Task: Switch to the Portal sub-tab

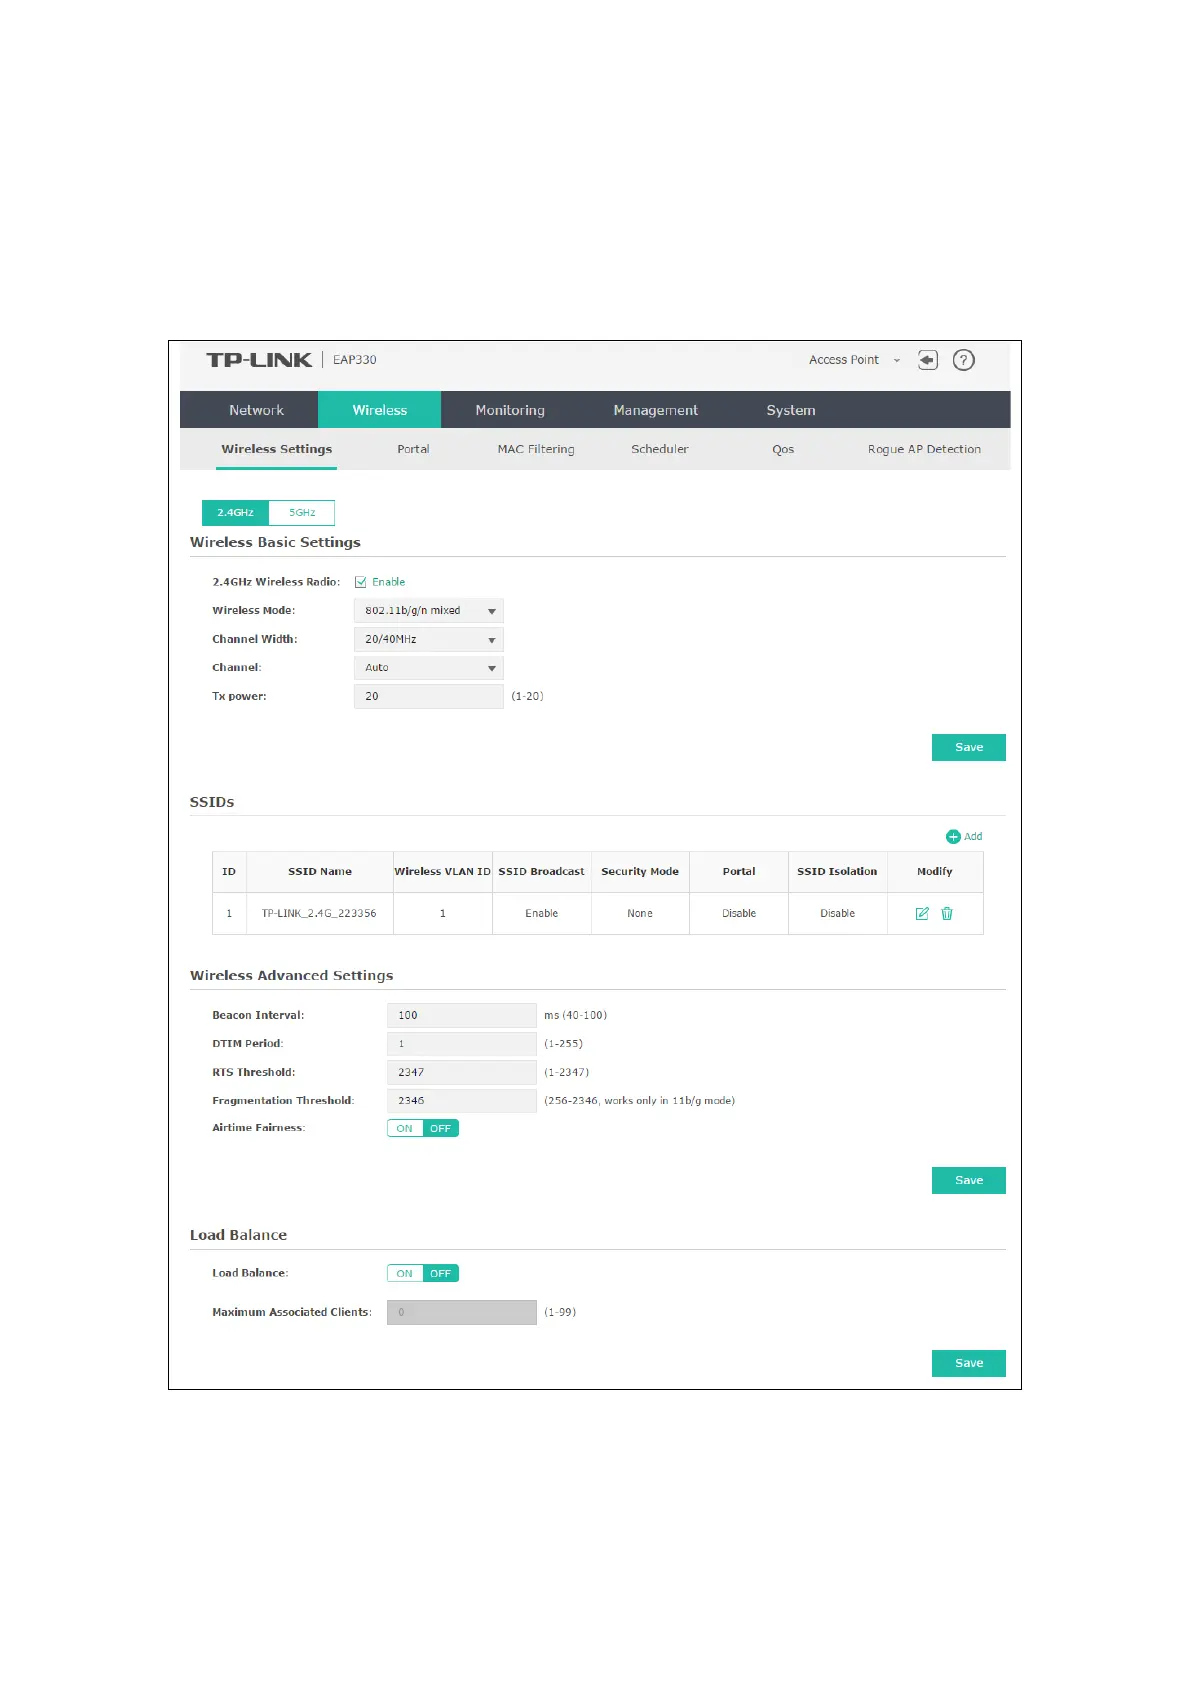Action: coord(413,449)
